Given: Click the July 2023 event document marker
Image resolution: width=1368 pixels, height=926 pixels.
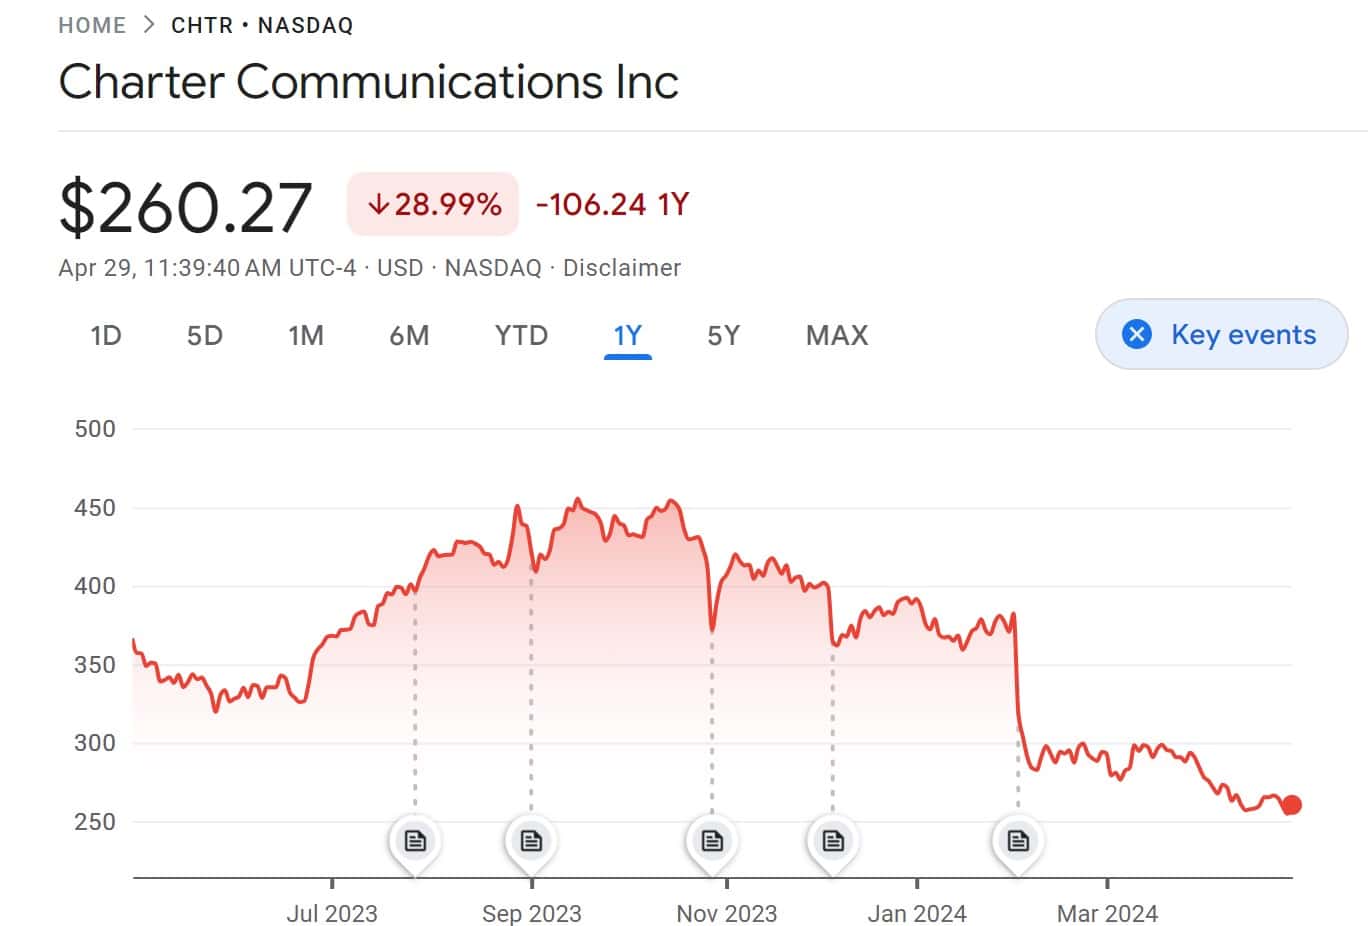Looking at the screenshot, I should [415, 840].
